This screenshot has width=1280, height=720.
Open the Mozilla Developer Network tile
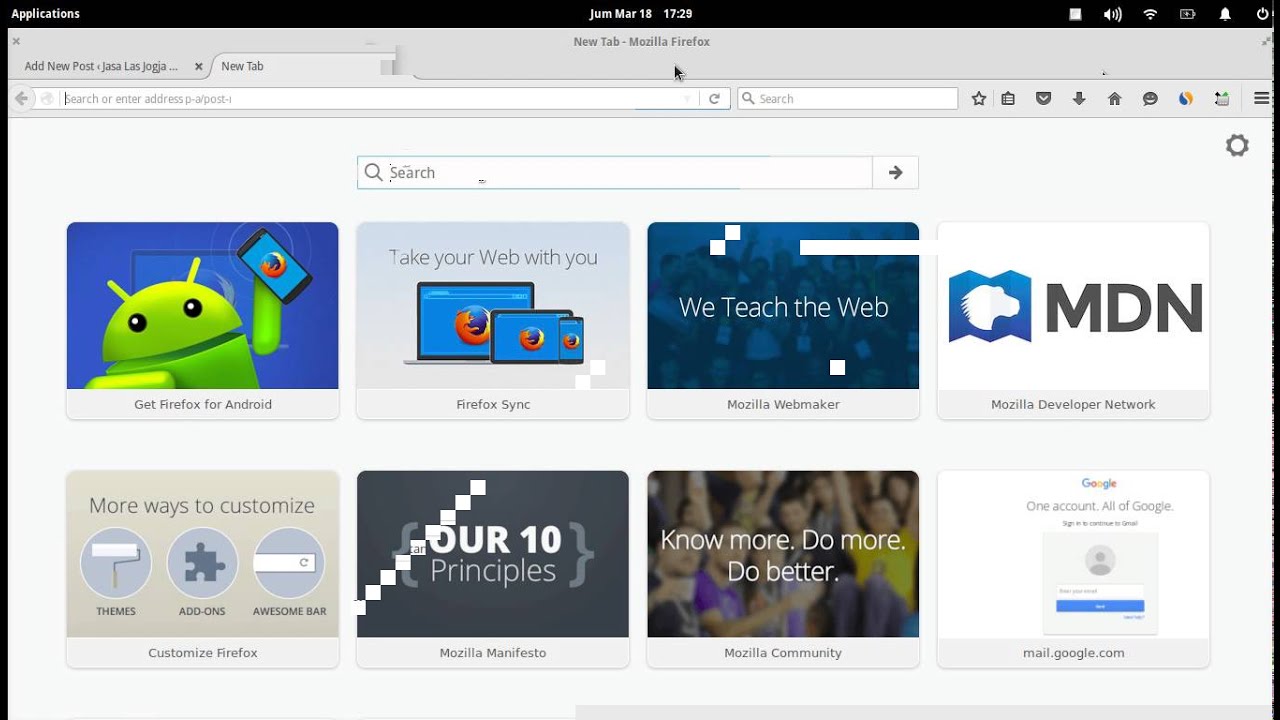1073,320
